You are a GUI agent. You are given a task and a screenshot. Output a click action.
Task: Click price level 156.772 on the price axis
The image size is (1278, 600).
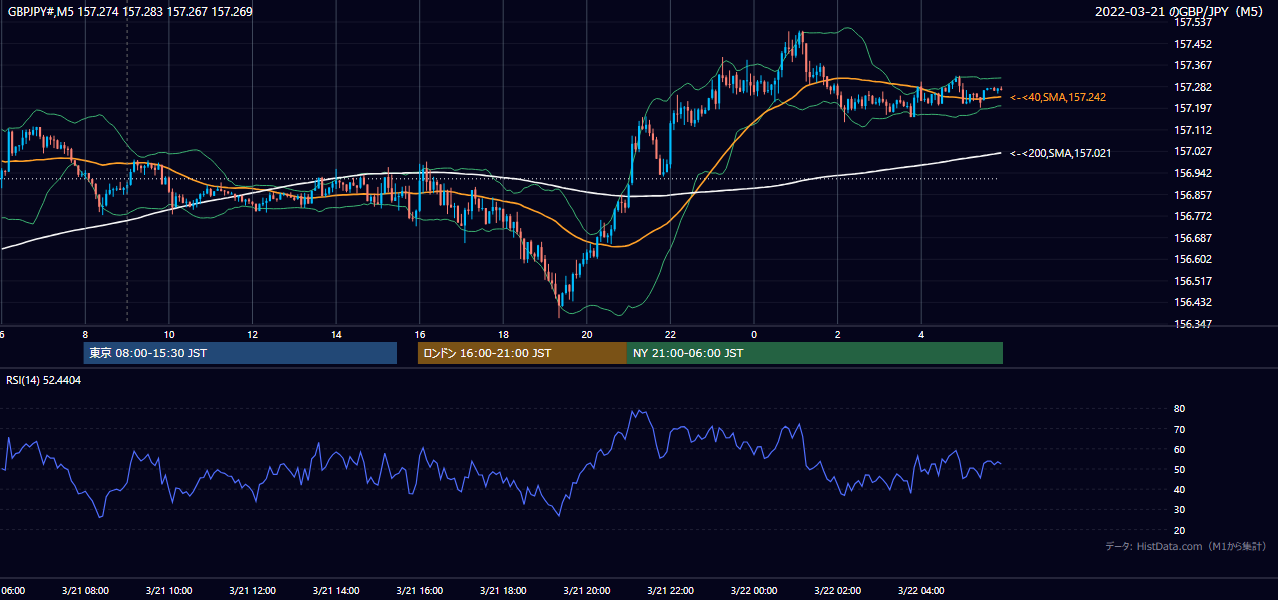pyautogui.click(x=1193, y=216)
